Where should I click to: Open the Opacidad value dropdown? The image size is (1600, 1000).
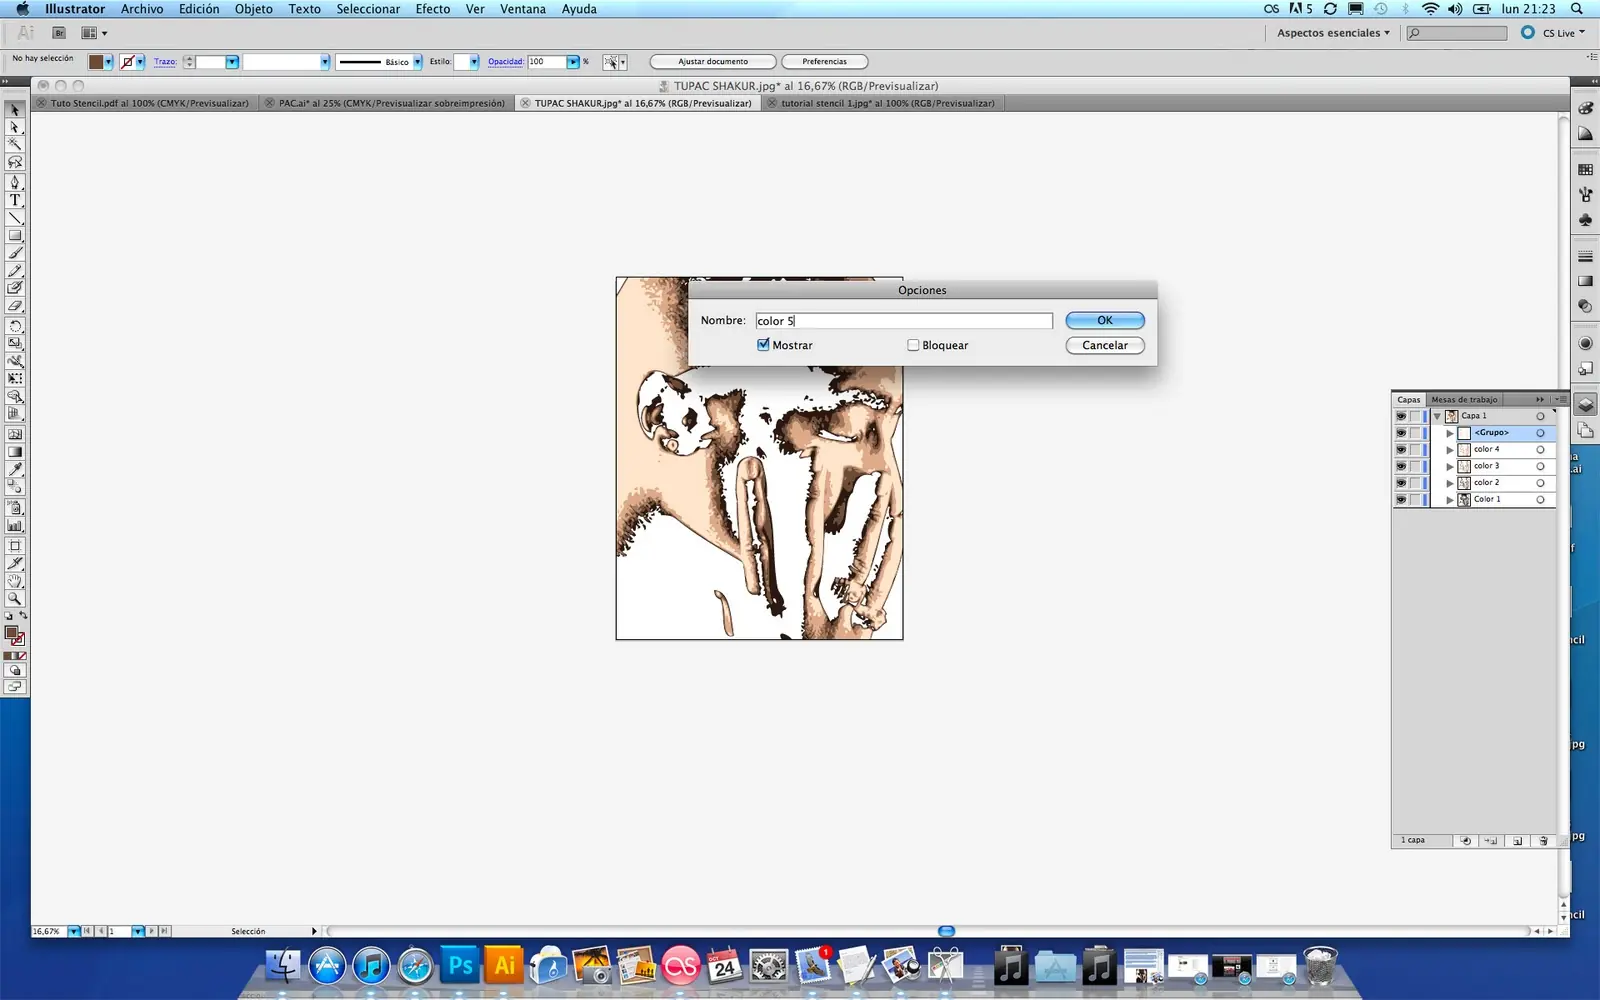(x=573, y=62)
